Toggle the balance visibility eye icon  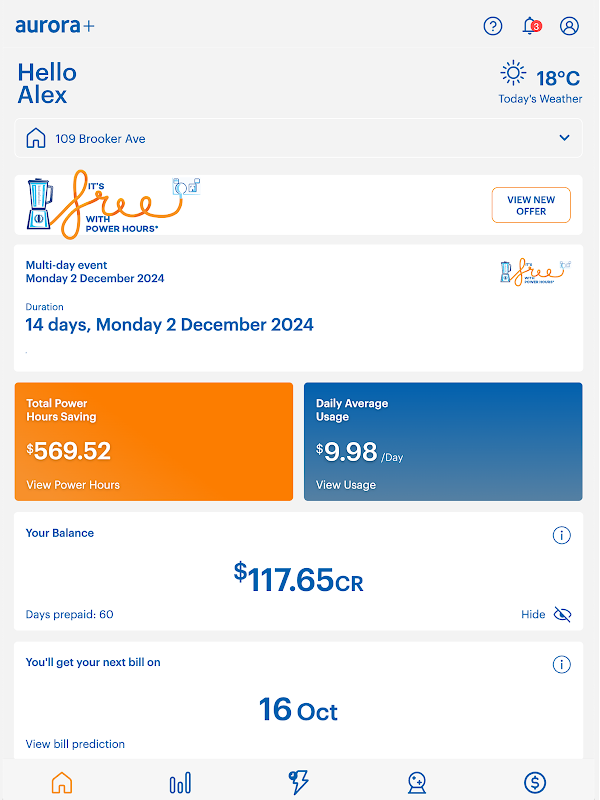(x=562, y=614)
